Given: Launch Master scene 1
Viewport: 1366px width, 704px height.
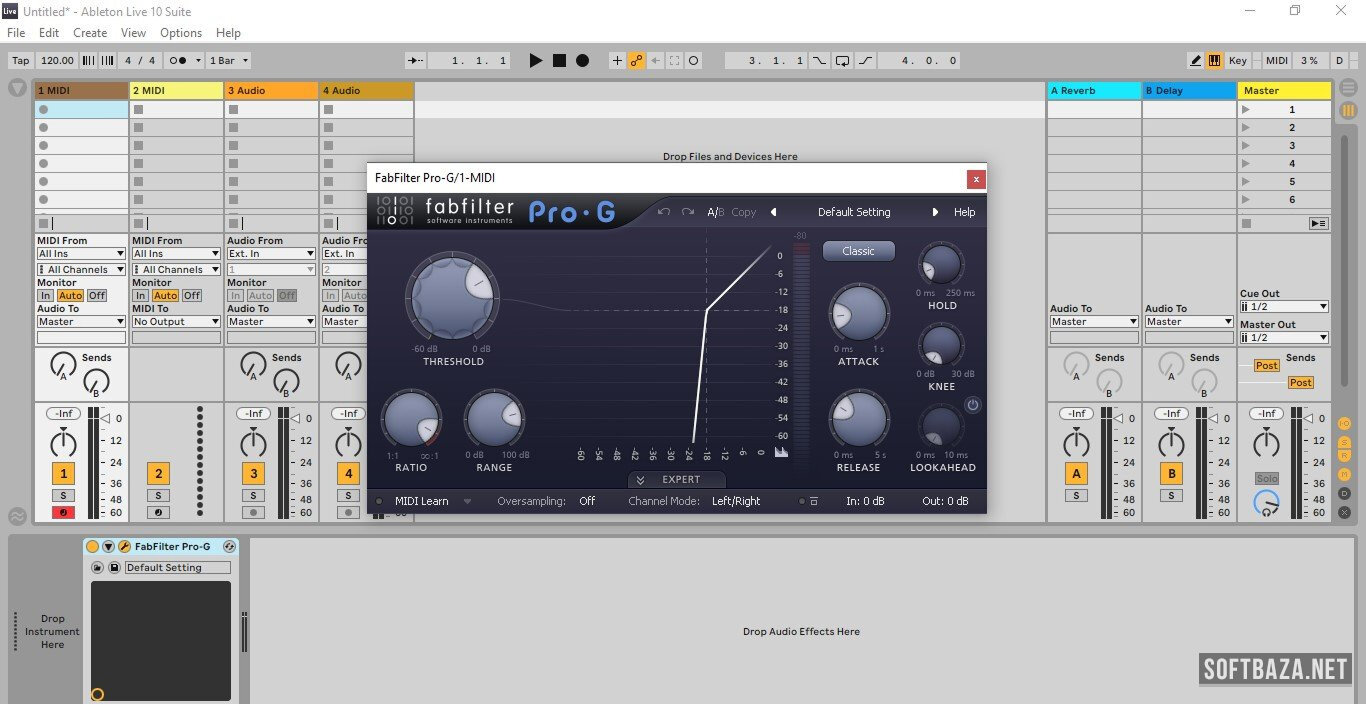Looking at the screenshot, I should coord(1245,110).
